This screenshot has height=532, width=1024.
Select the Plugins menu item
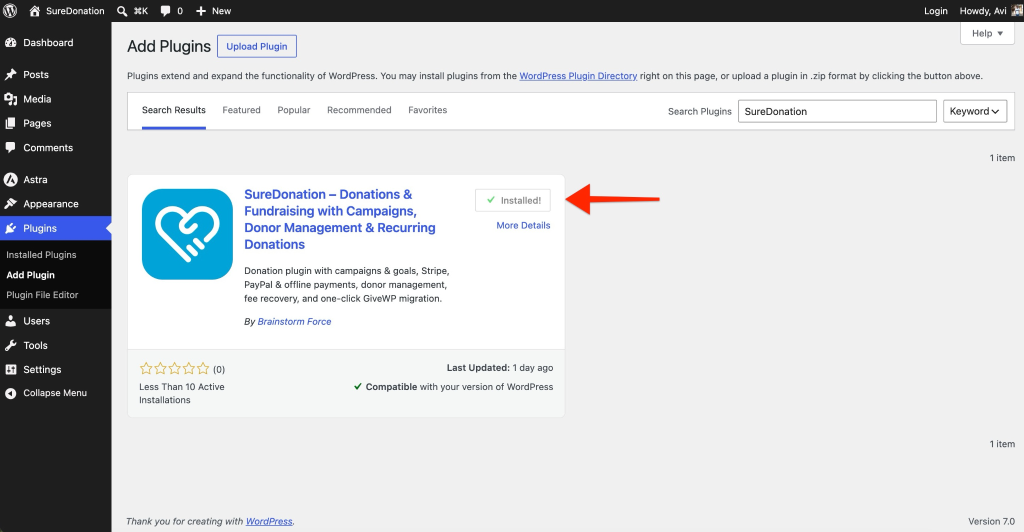pos(56,228)
